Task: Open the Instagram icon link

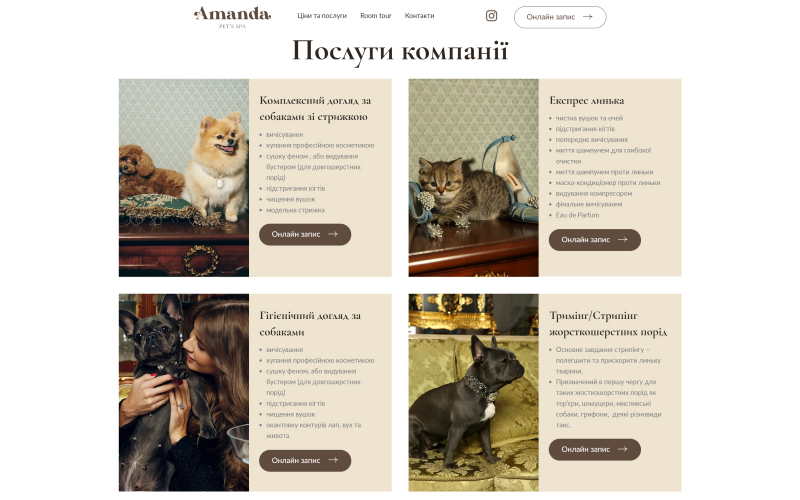Action: click(491, 16)
